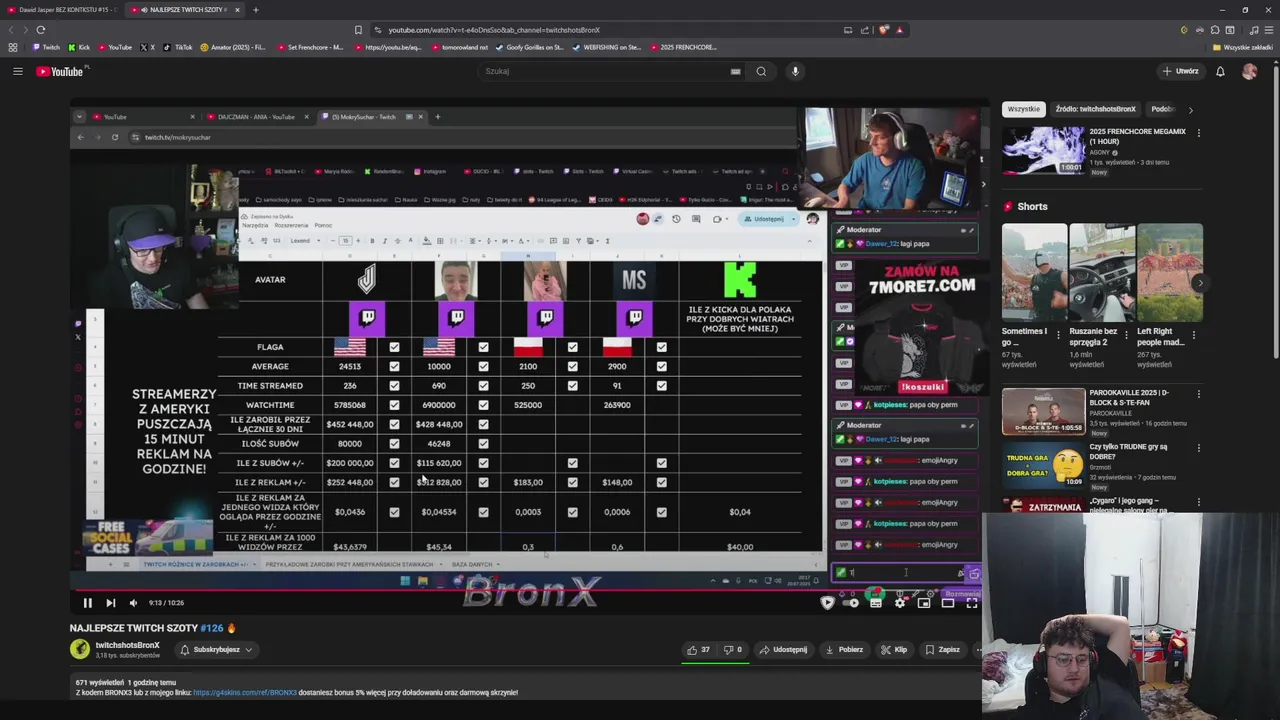Open Ruszanie bez sprzęgła 2 short
The width and height of the screenshot is (1280, 720).
pyautogui.click(x=1102, y=272)
